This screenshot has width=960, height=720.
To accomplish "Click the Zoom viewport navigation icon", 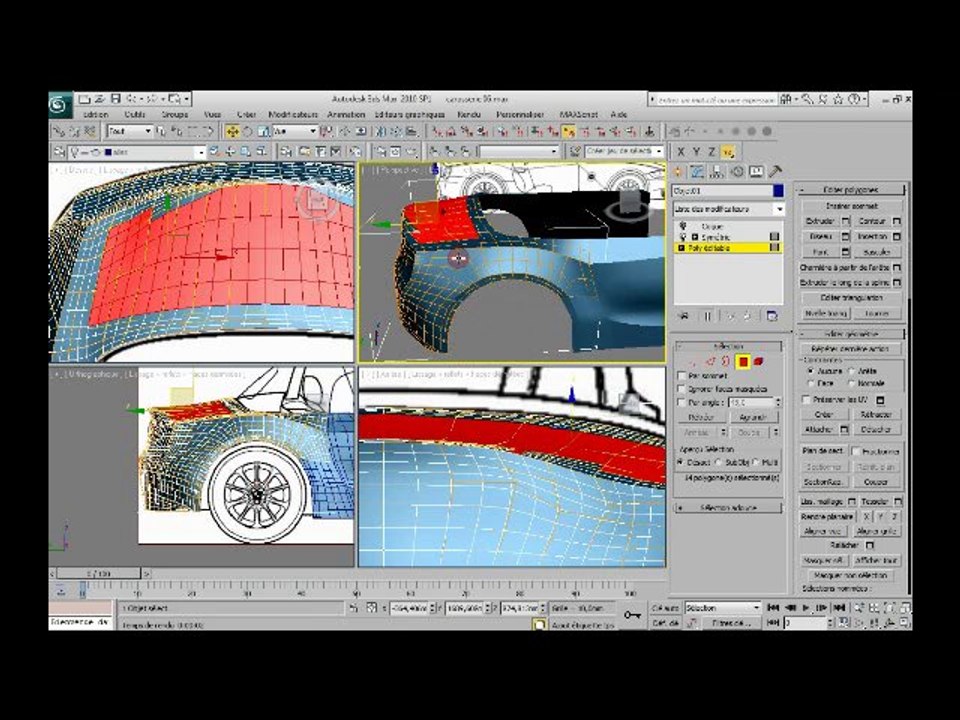I will point(860,608).
